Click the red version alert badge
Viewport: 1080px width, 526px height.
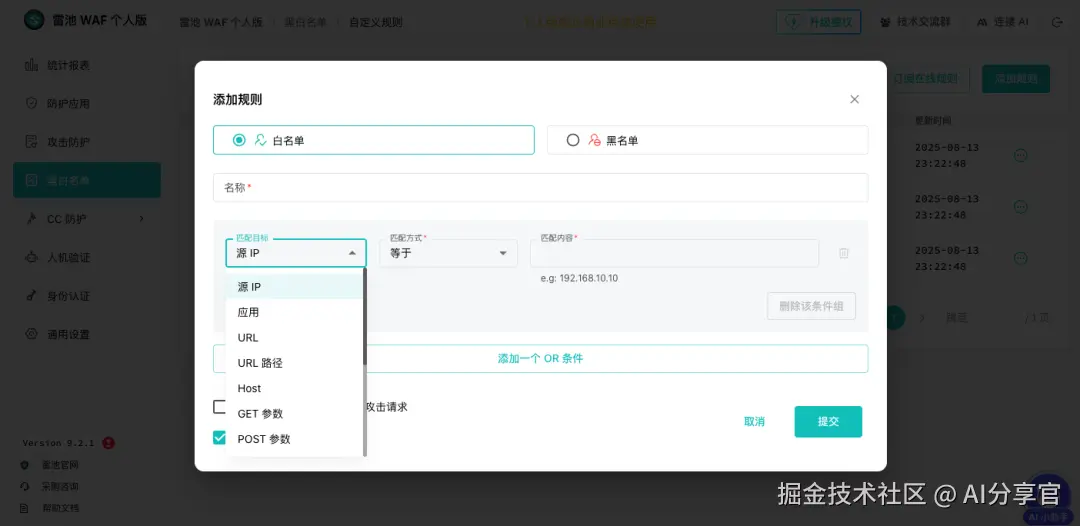108,443
